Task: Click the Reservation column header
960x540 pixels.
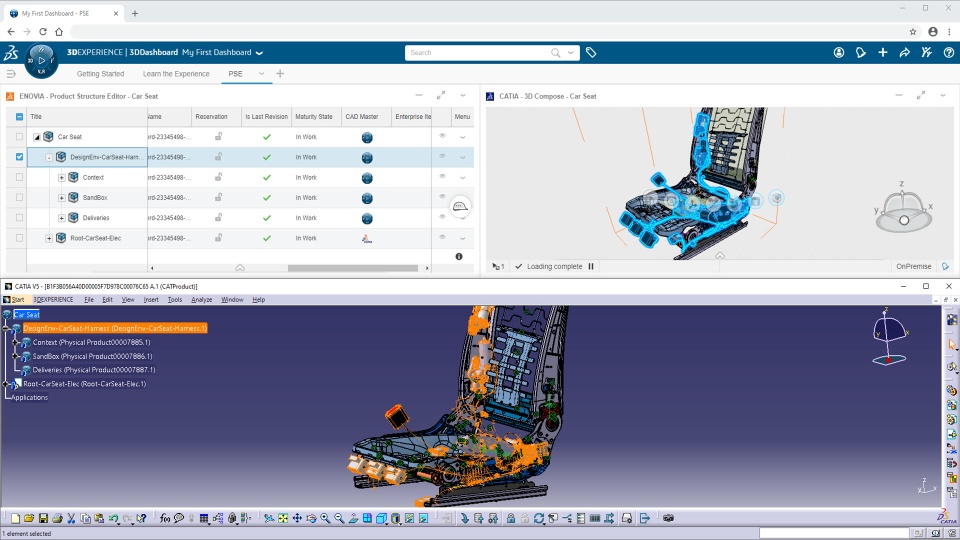Action: 211,116
